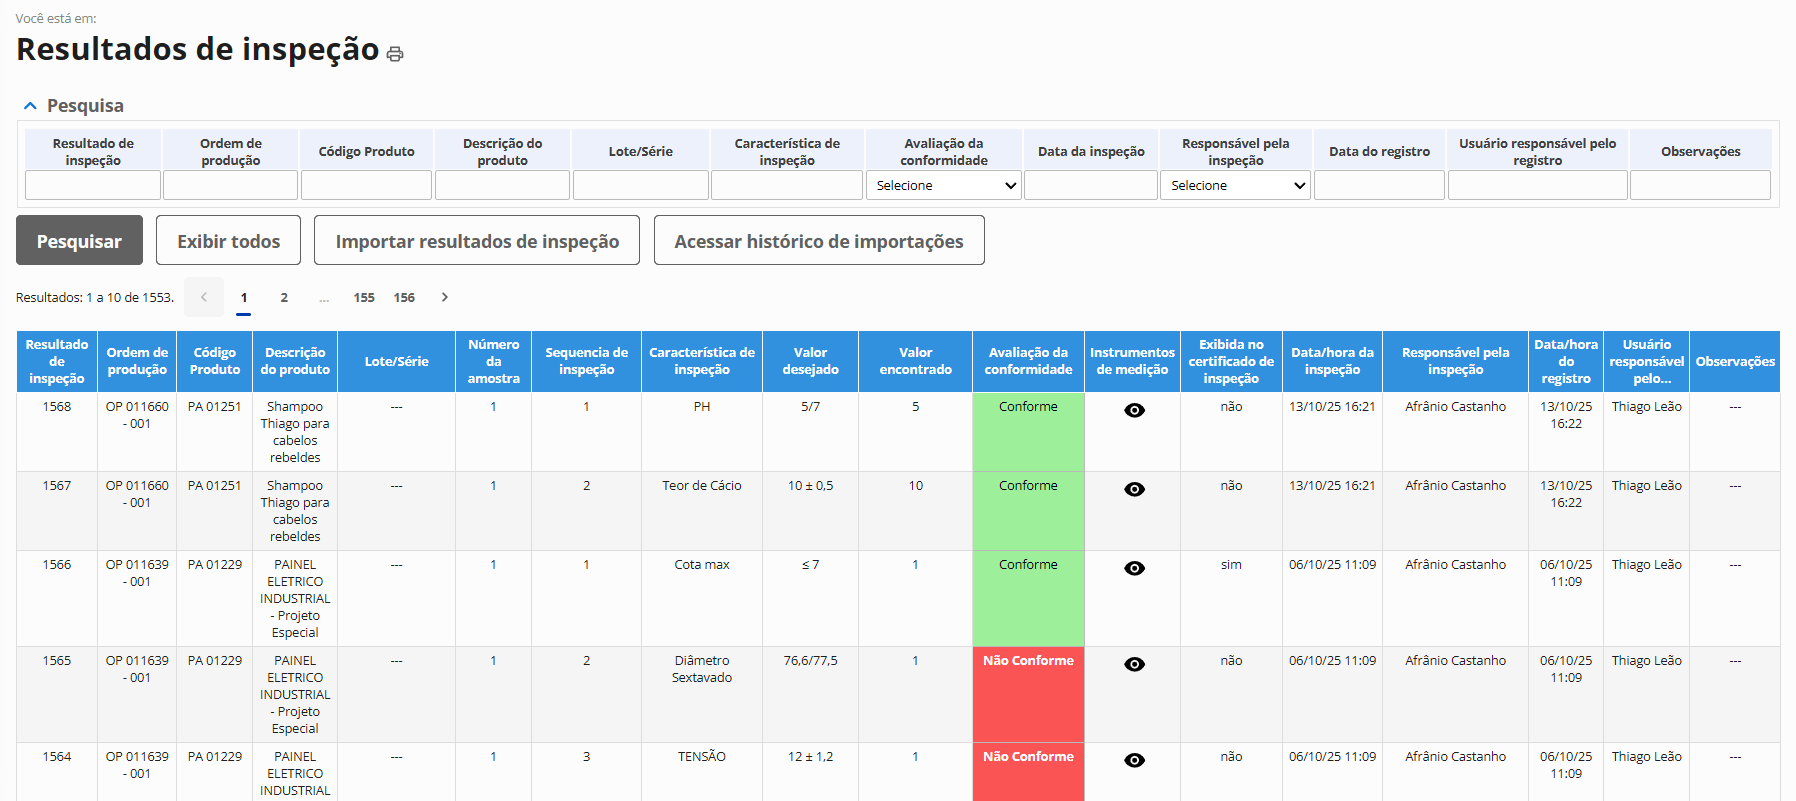View instruments for TENSÃO result 1564
Viewport: 1796px width, 801px height.
[1134, 760]
